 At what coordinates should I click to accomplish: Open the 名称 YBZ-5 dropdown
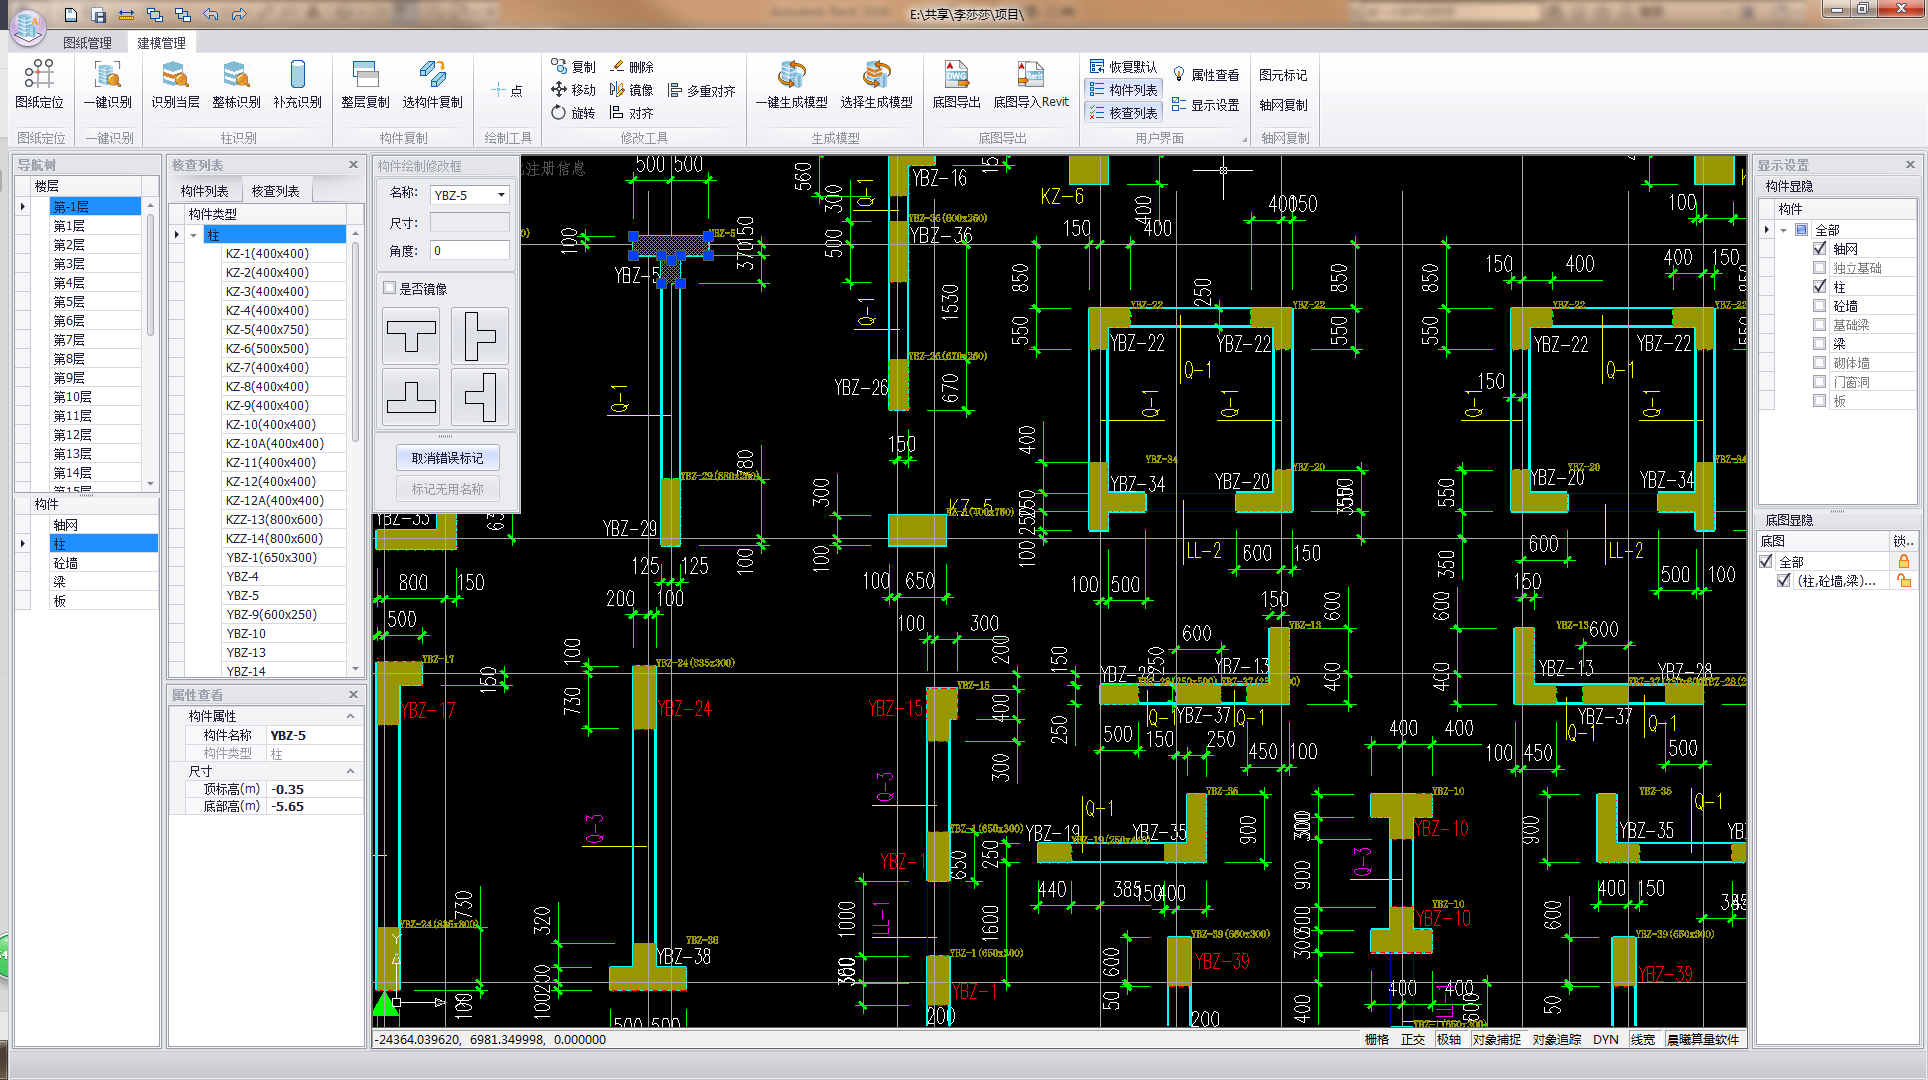click(501, 195)
